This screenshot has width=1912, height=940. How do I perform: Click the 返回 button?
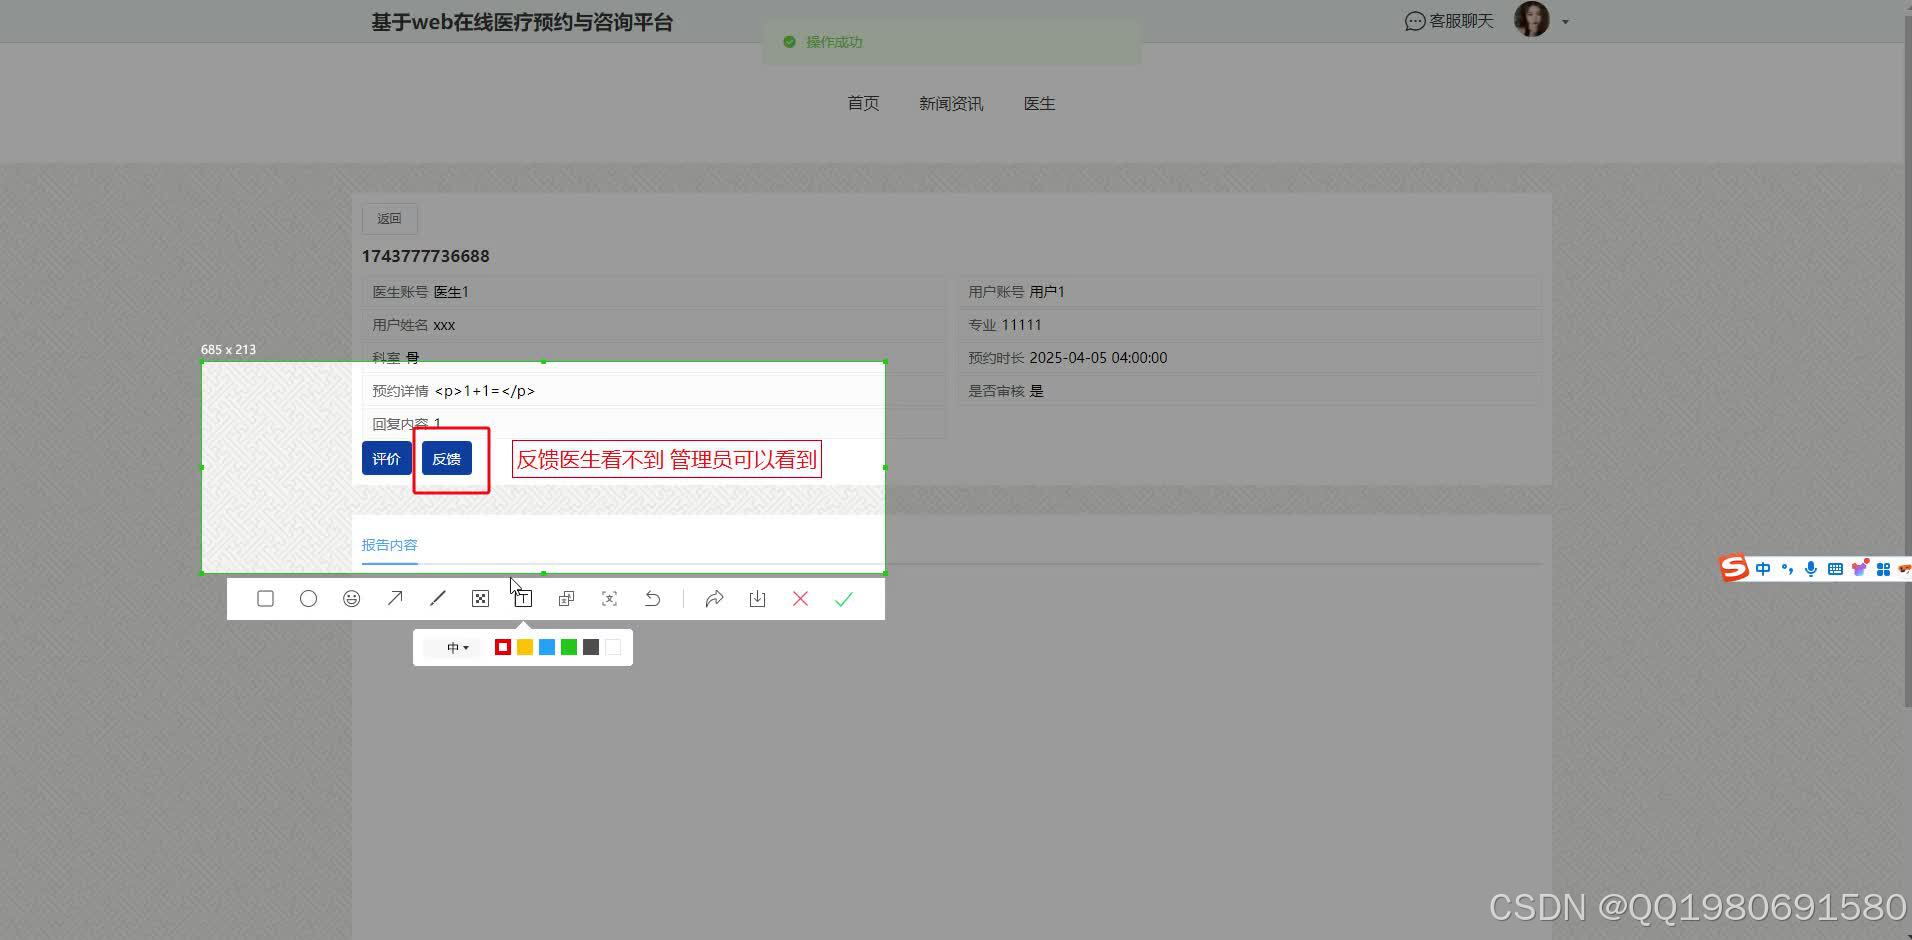[x=389, y=218]
